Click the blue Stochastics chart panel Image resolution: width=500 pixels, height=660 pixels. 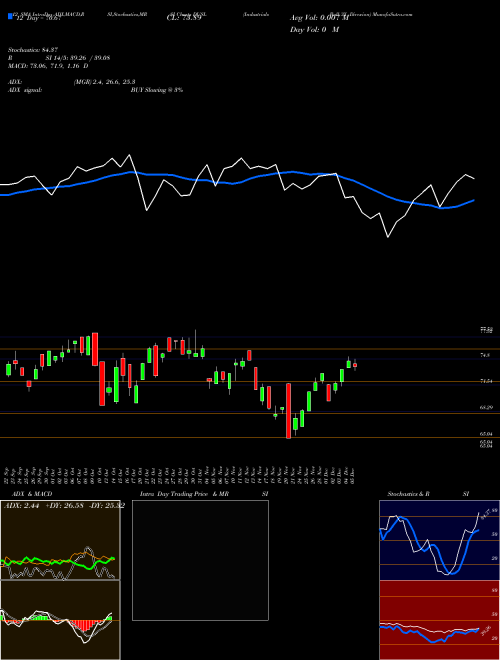pyautogui.click(x=439, y=540)
